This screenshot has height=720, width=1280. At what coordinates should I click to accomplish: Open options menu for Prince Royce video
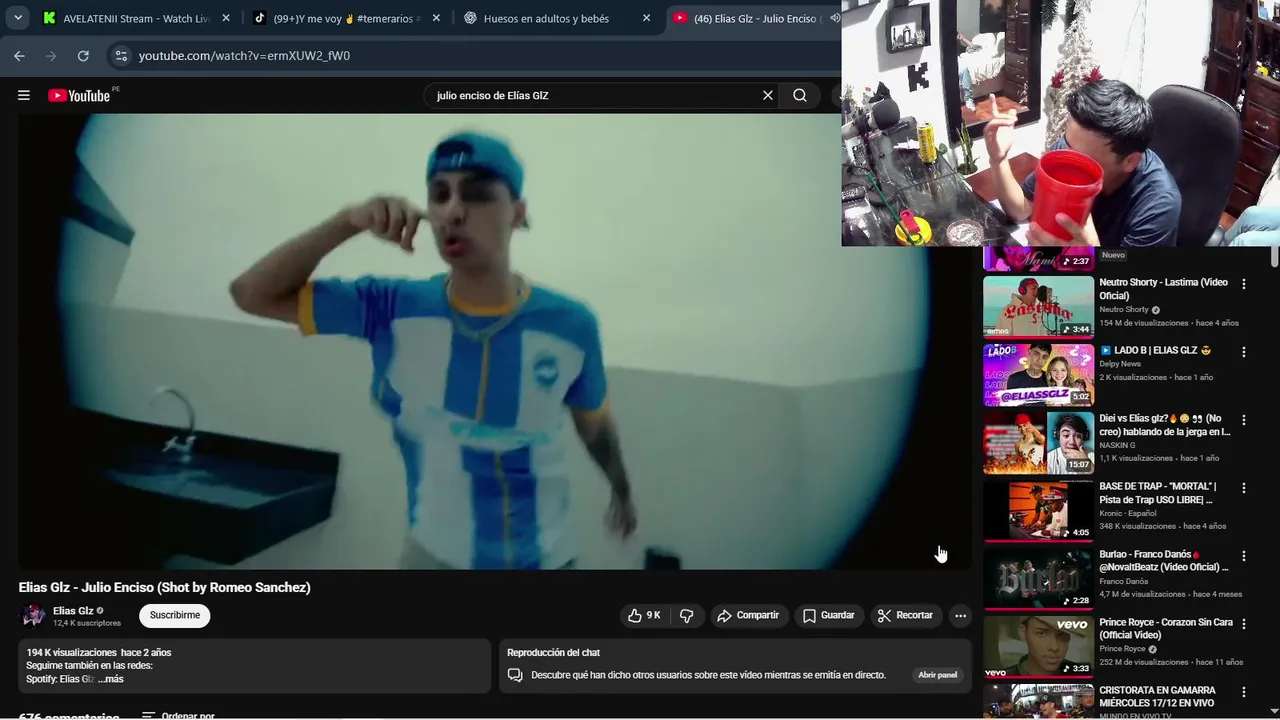(1244, 624)
